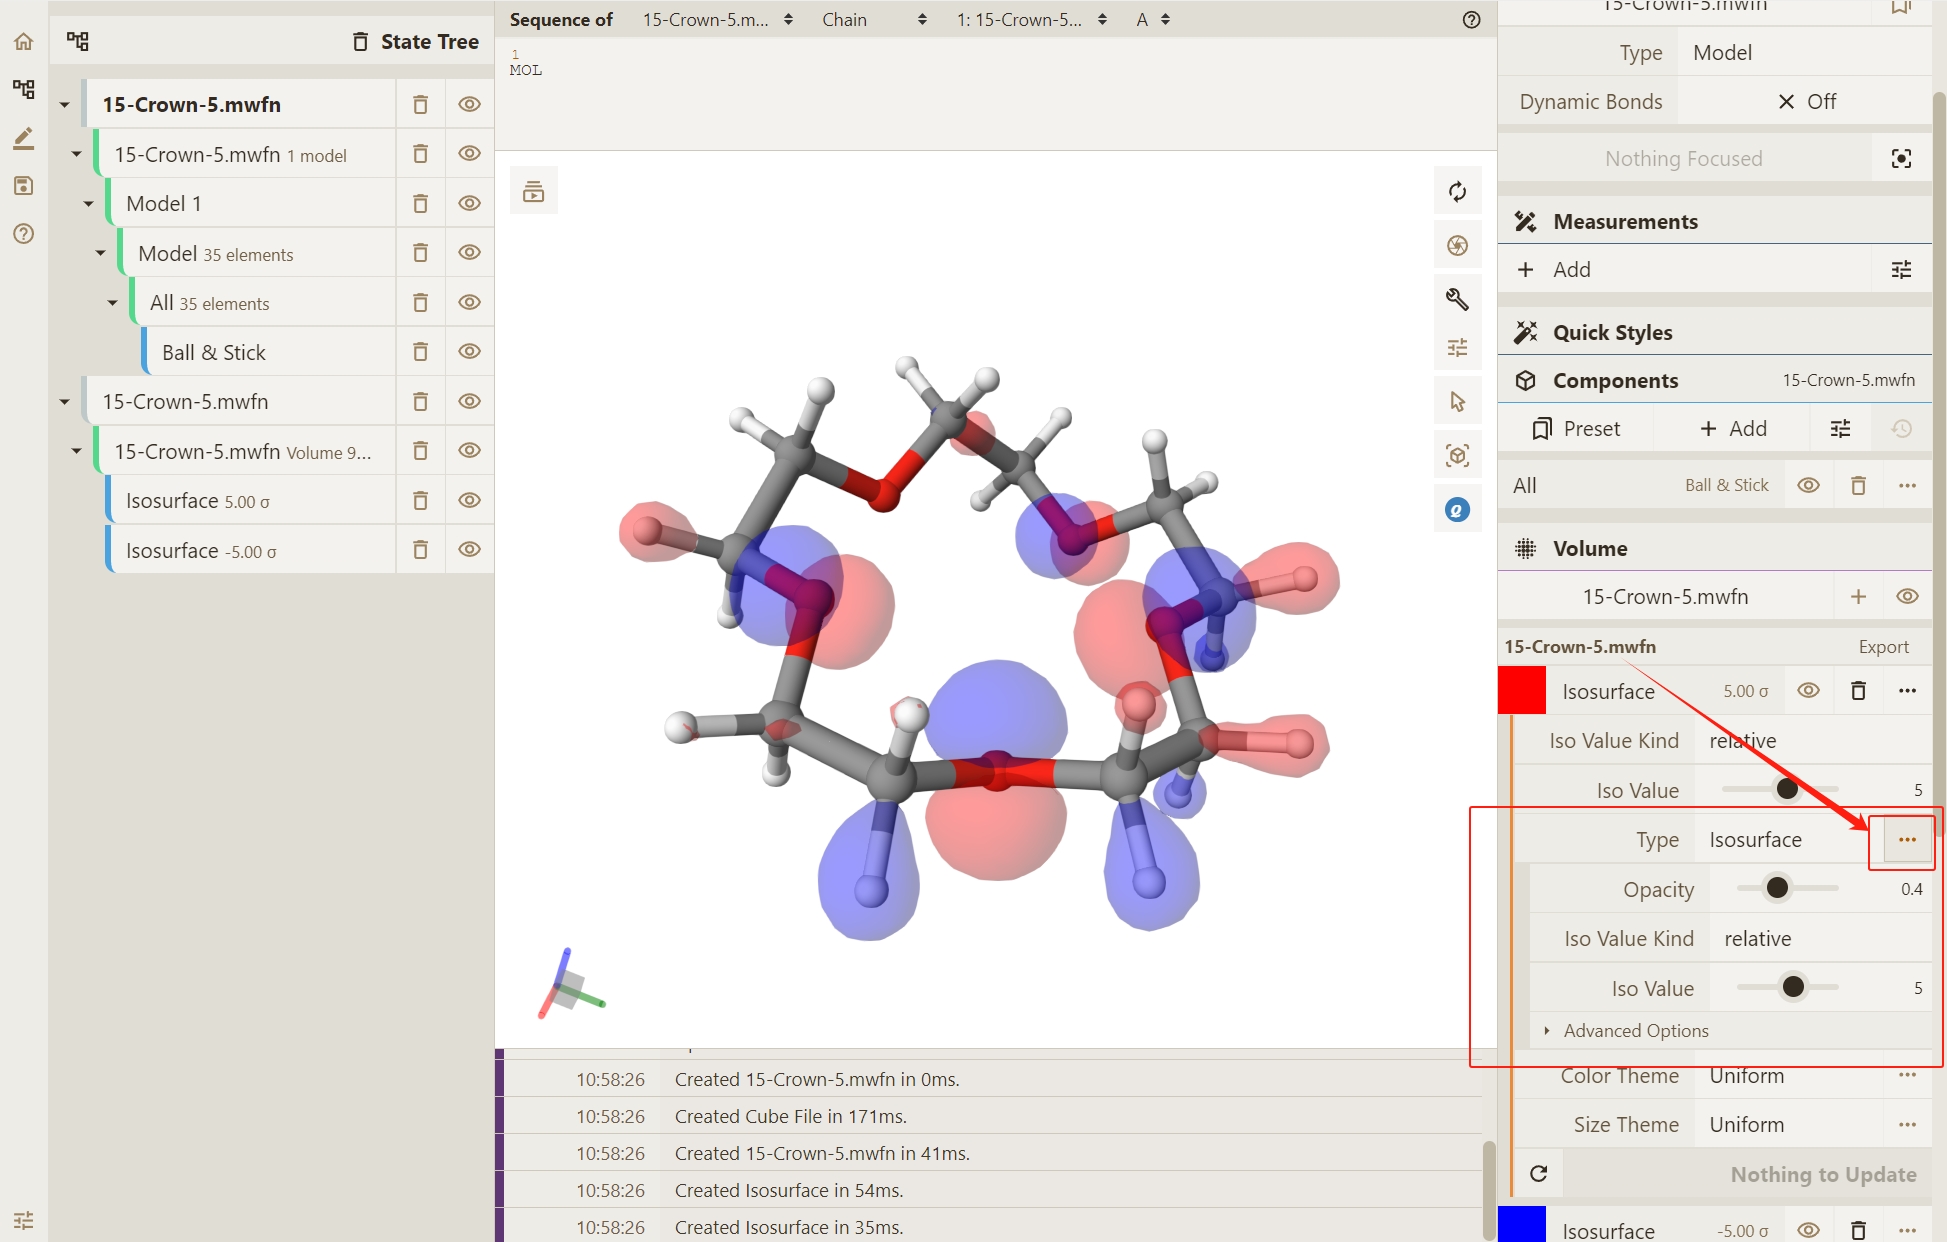Collapse the Model 35 elements tree node

pyautogui.click(x=101, y=253)
